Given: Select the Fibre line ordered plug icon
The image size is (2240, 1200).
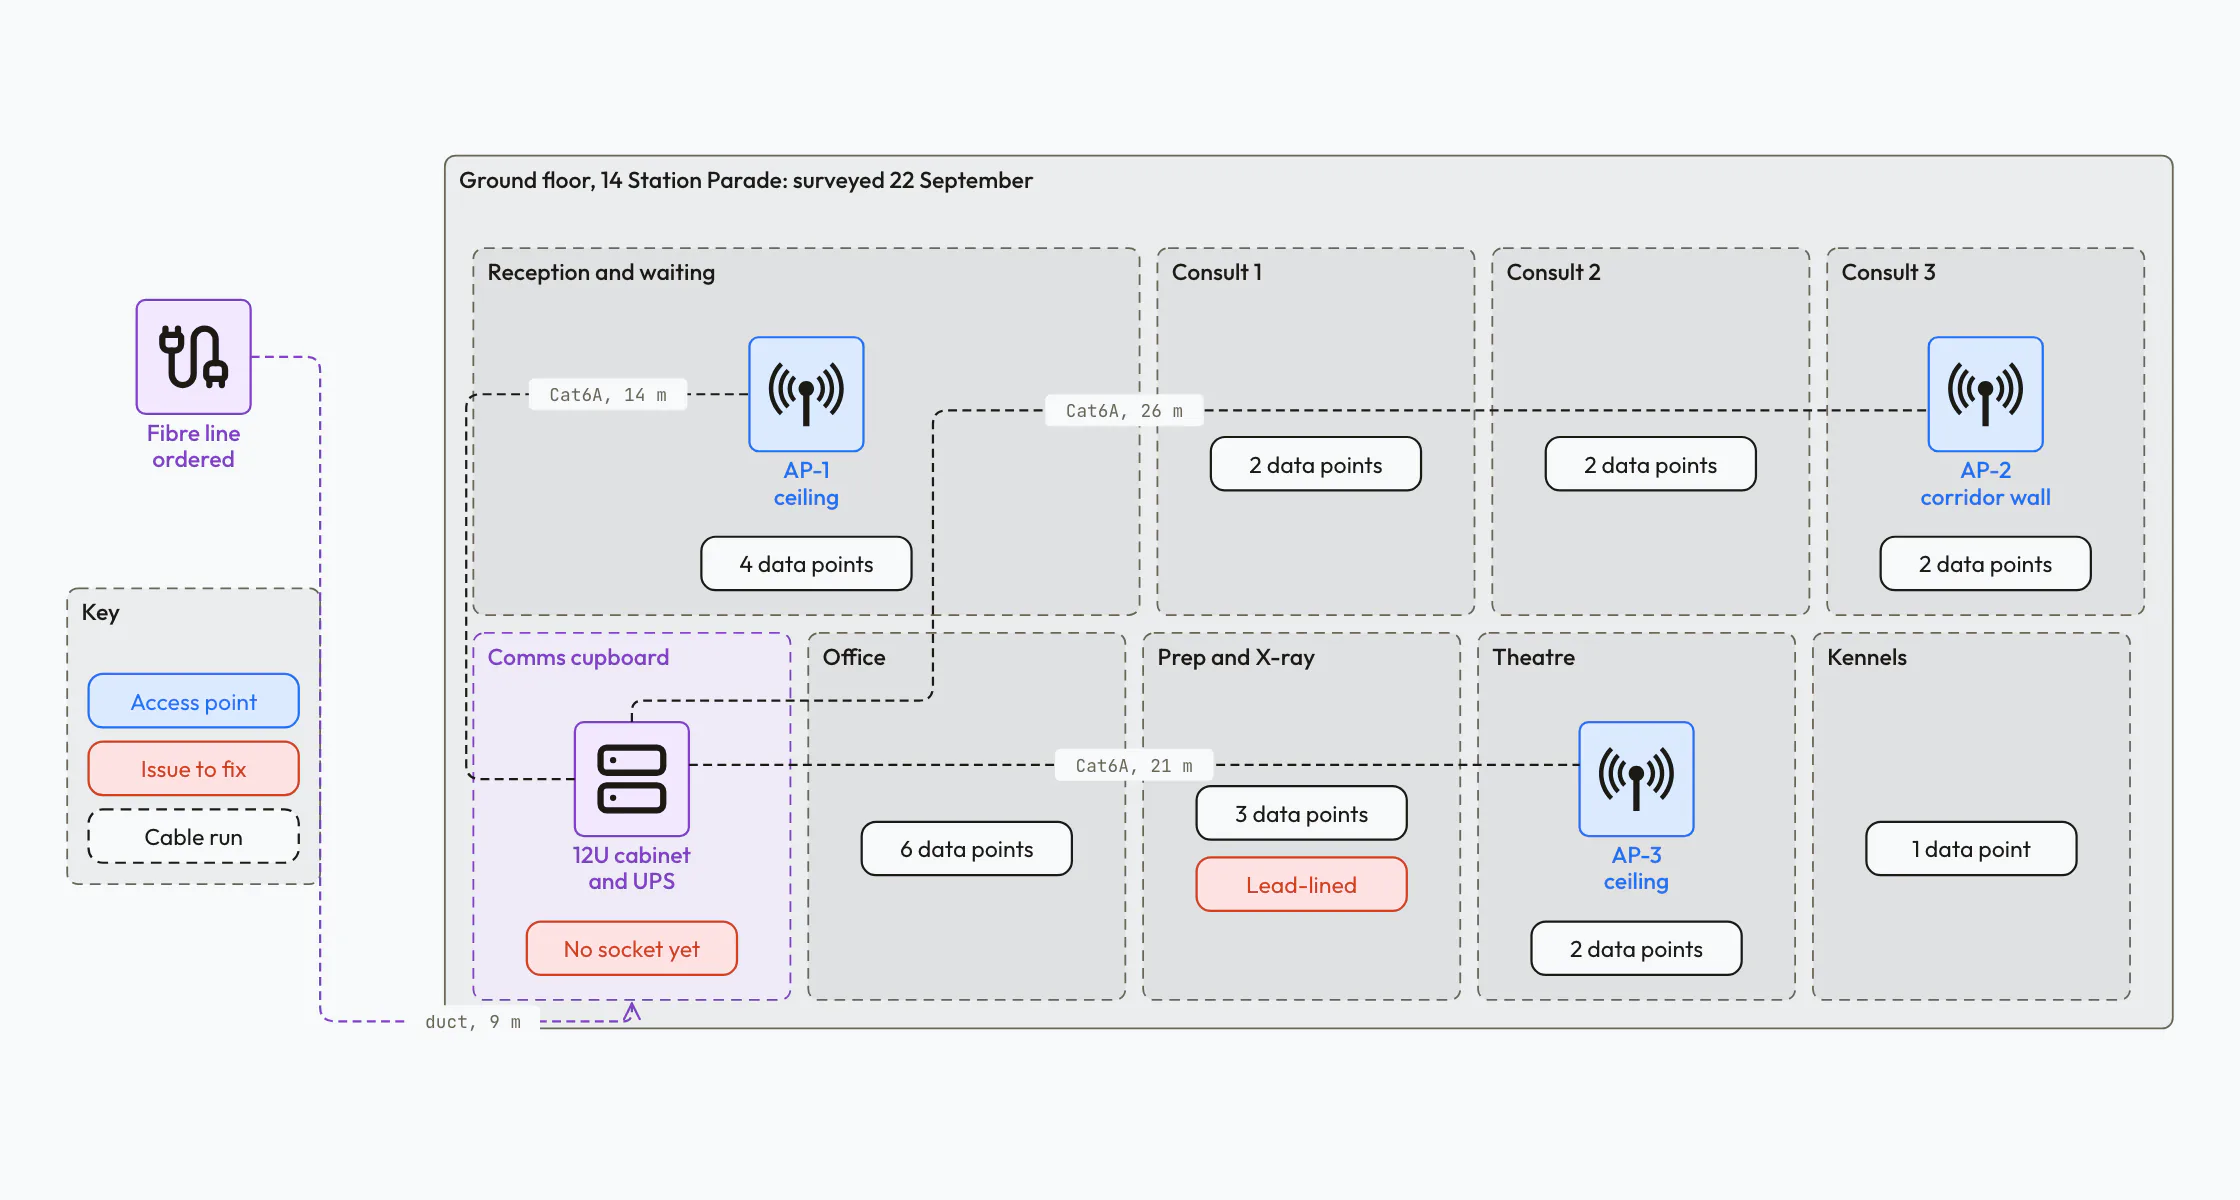Looking at the screenshot, I should tap(193, 357).
